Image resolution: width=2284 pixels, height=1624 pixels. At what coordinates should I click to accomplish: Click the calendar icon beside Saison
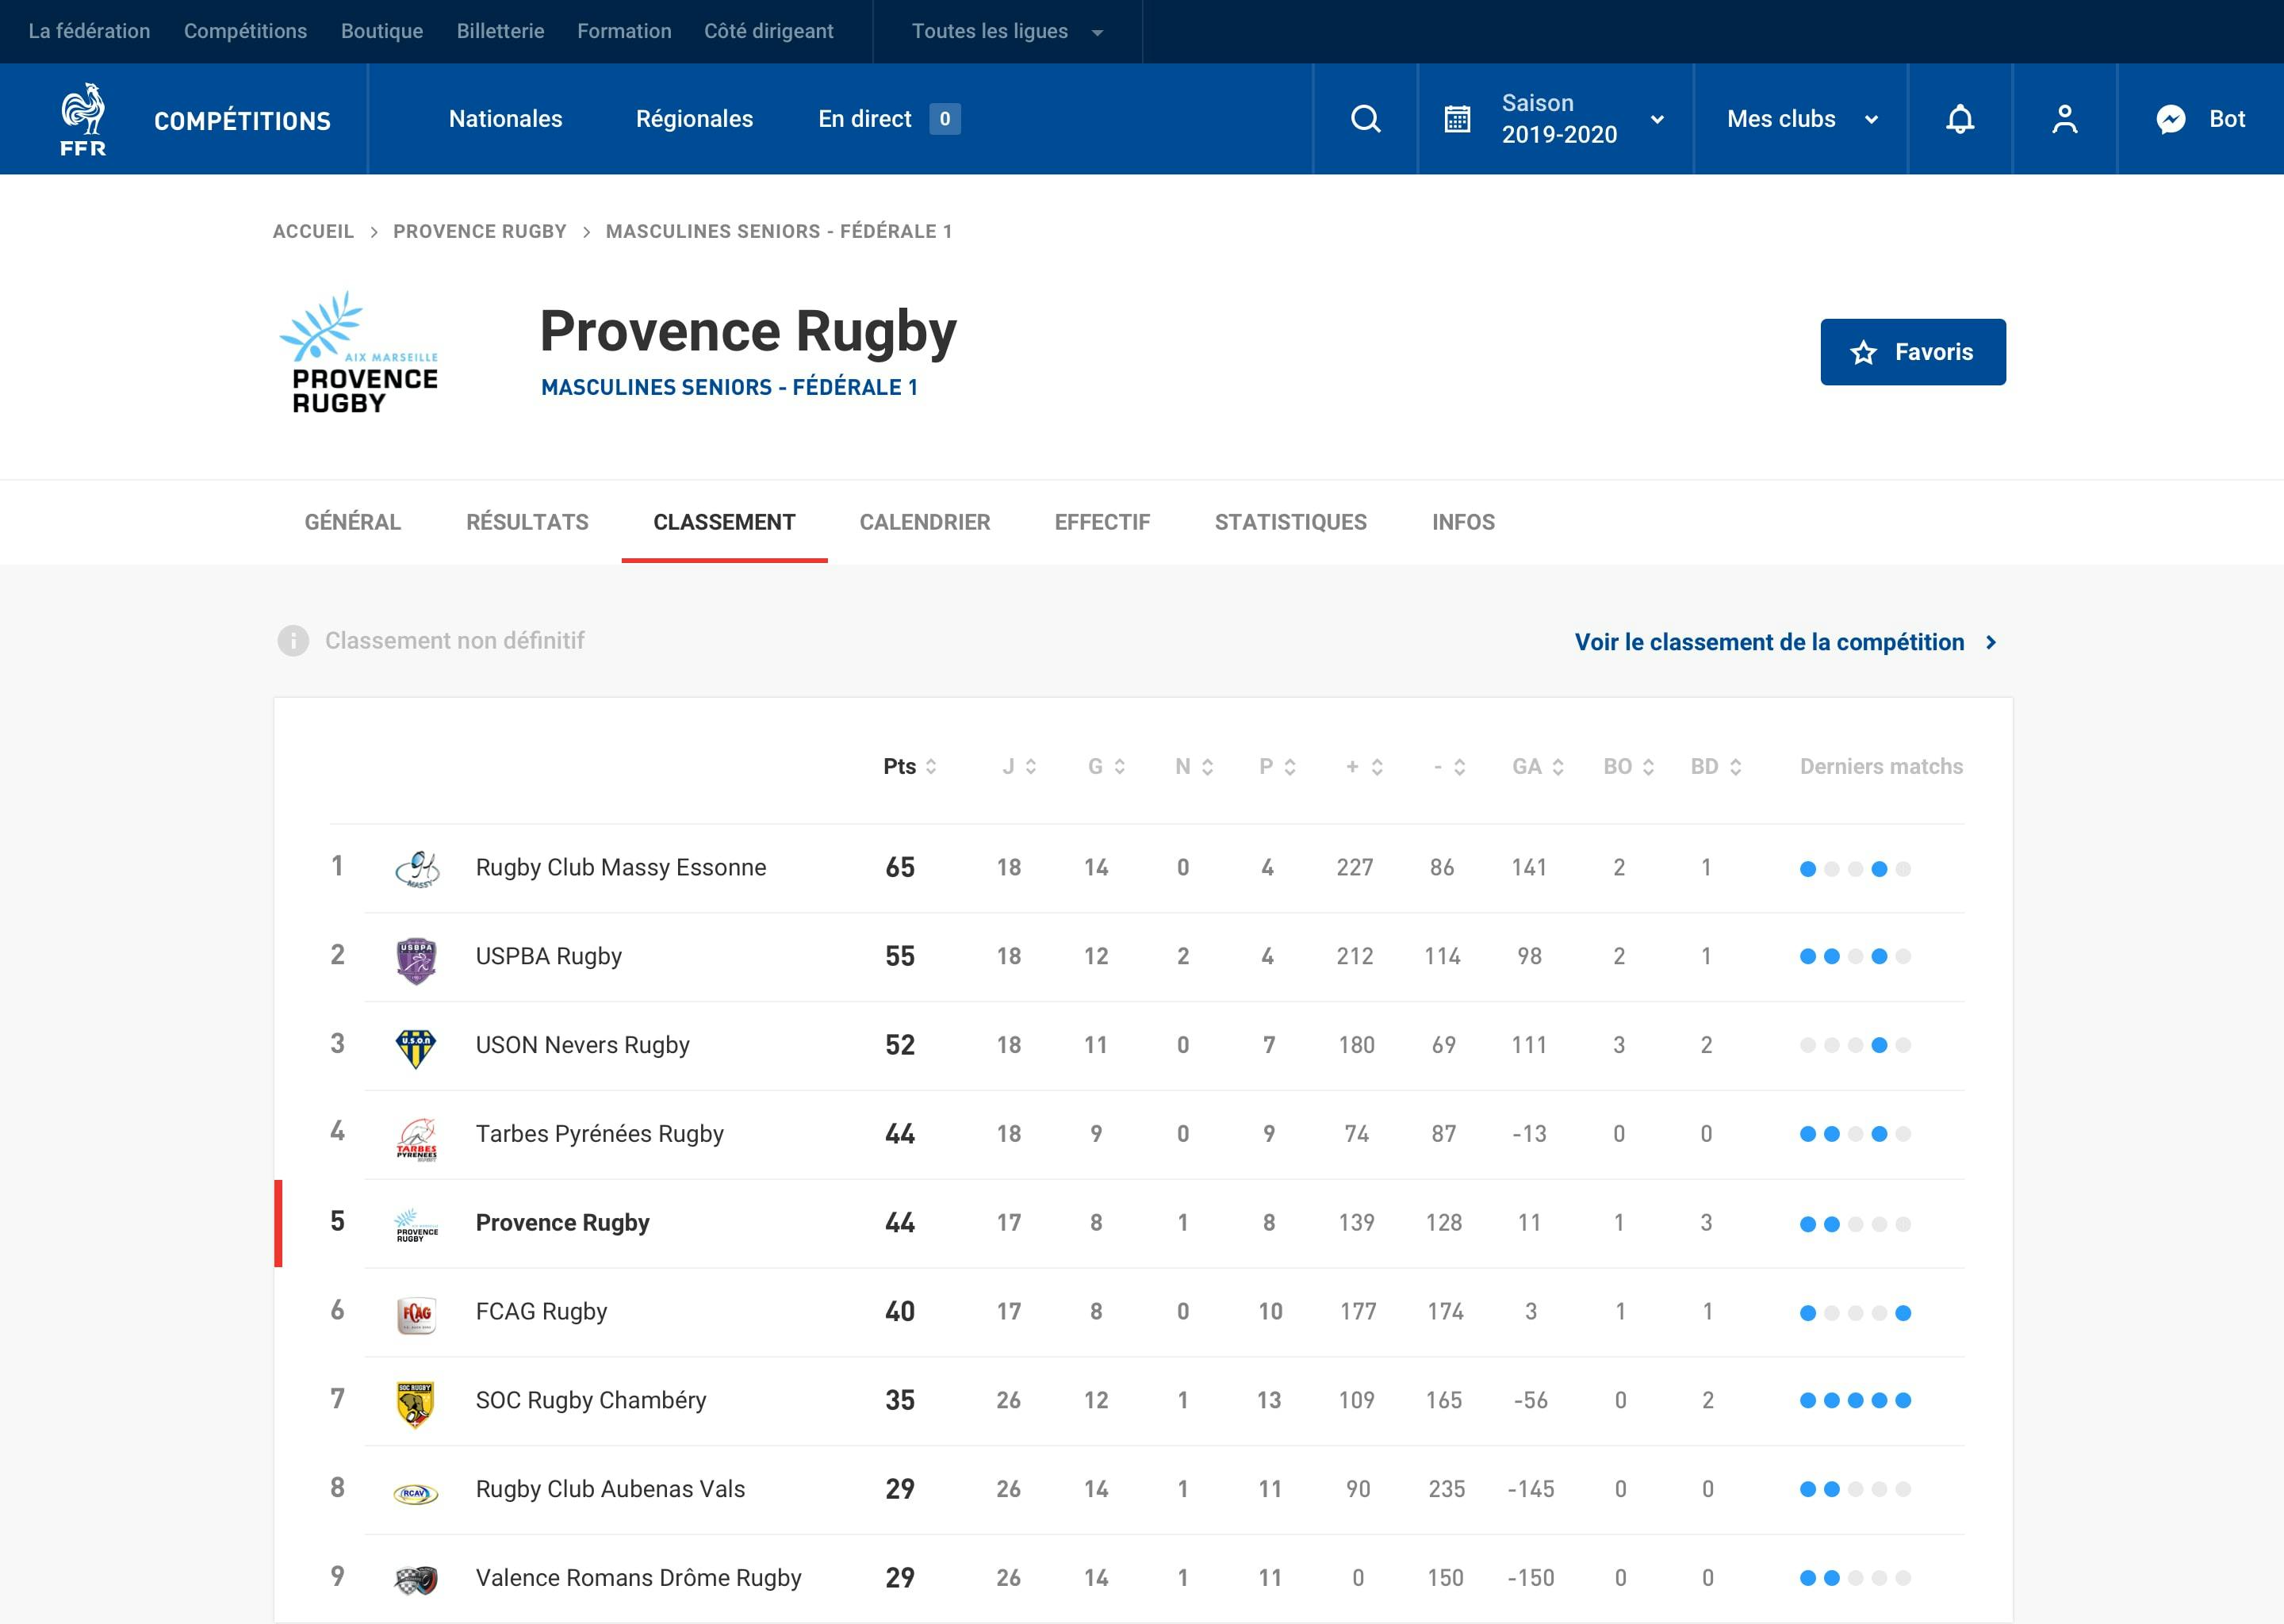pyautogui.click(x=1457, y=119)
